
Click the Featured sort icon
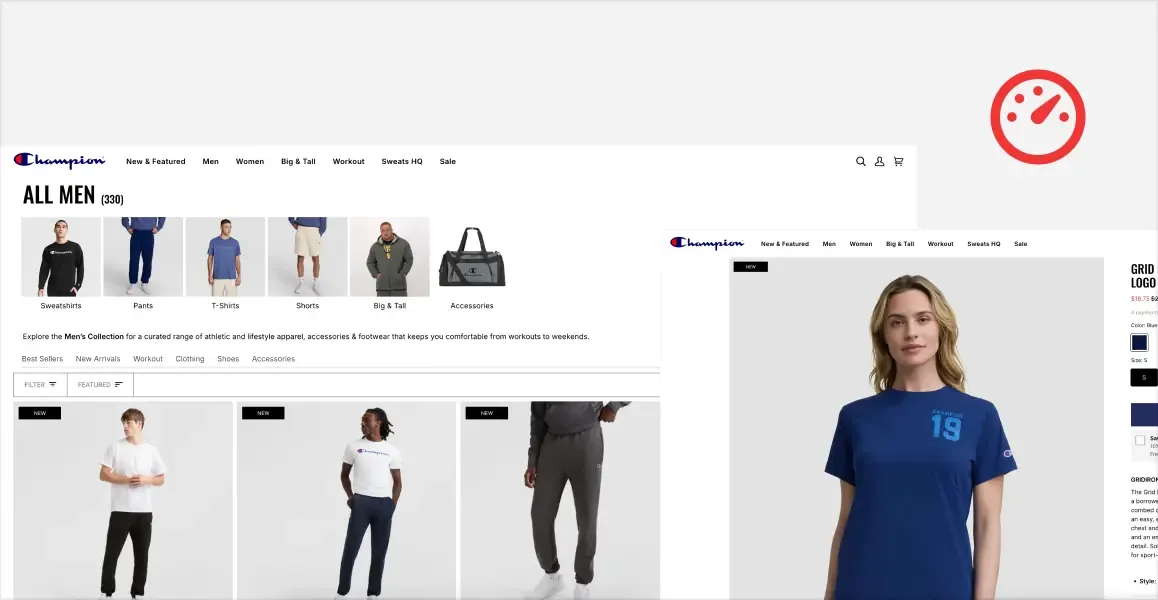[x=119, y=384]
